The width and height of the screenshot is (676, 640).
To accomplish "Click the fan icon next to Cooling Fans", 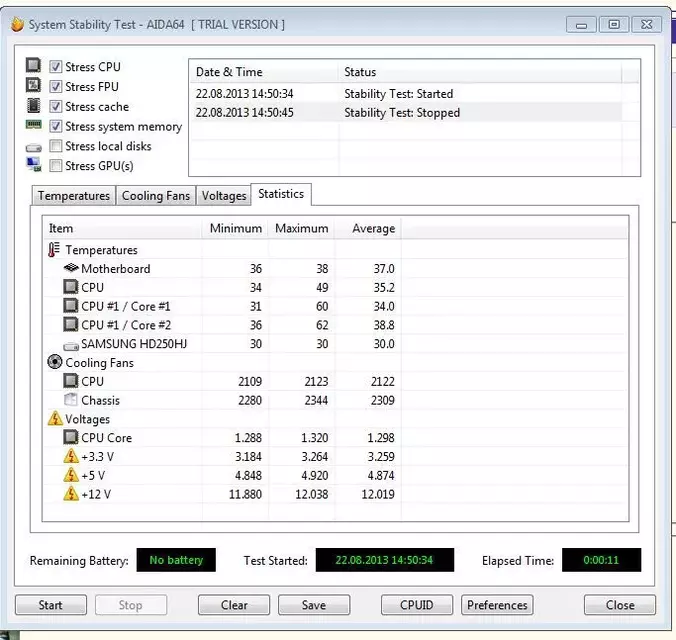I will coord(55,362).
